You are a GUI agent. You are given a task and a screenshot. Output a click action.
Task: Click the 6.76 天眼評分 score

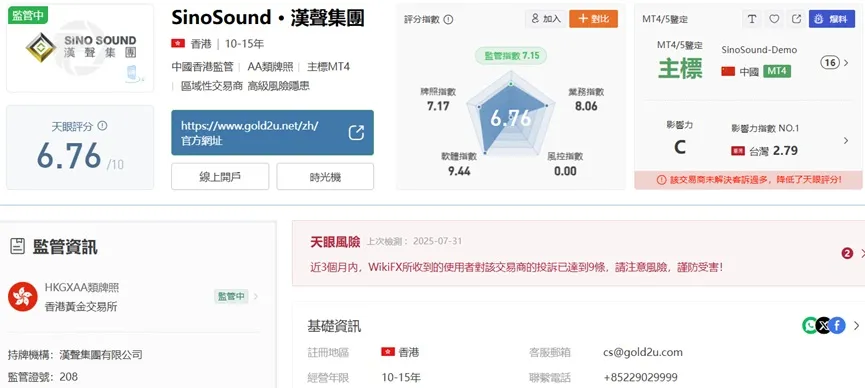coord(69,156)
